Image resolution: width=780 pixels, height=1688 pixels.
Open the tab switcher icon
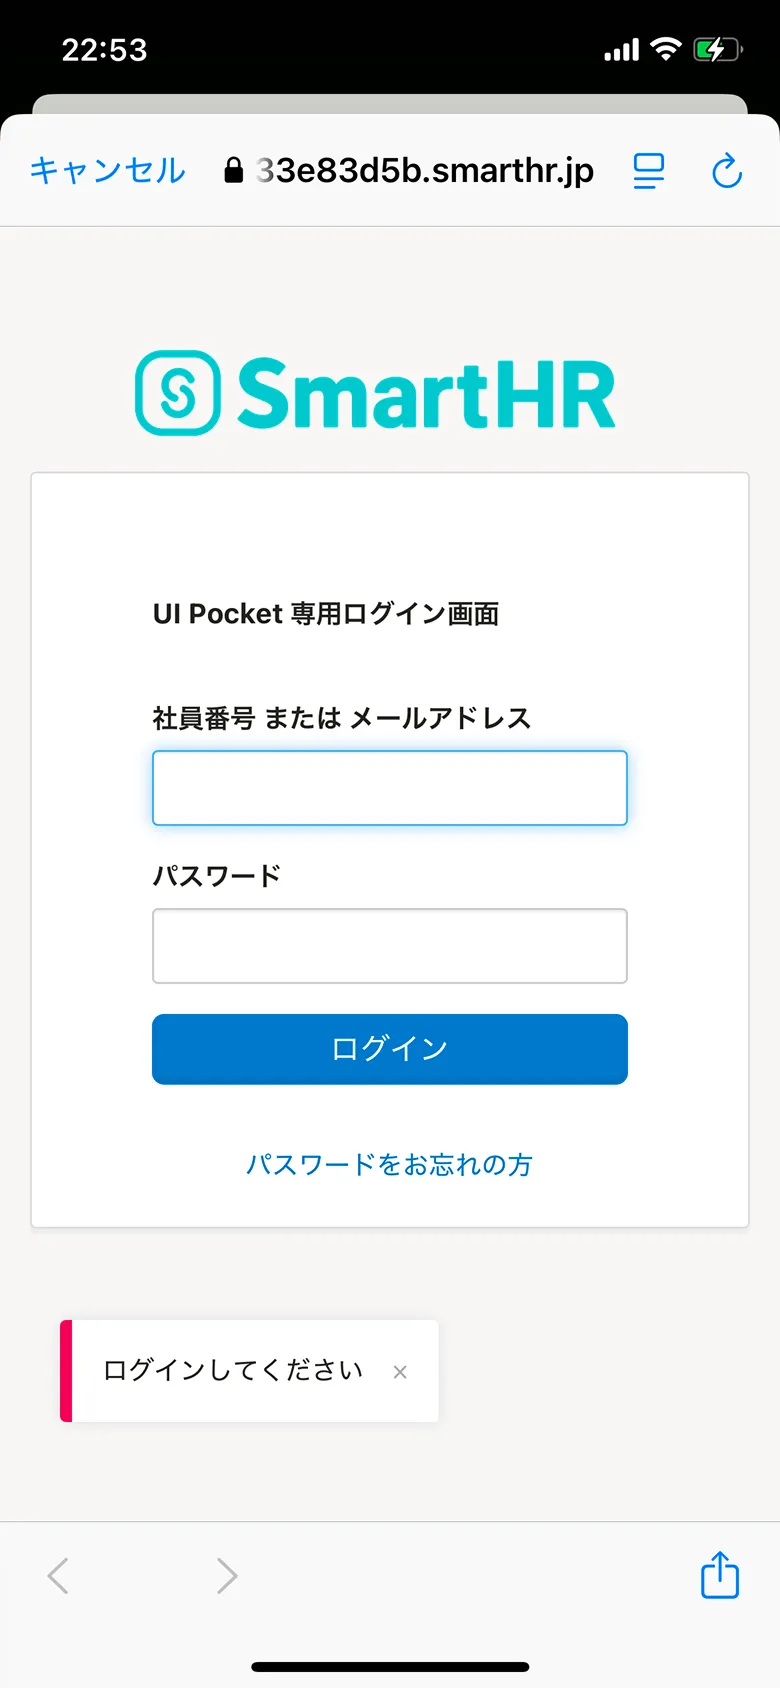(x=648, y=170)
